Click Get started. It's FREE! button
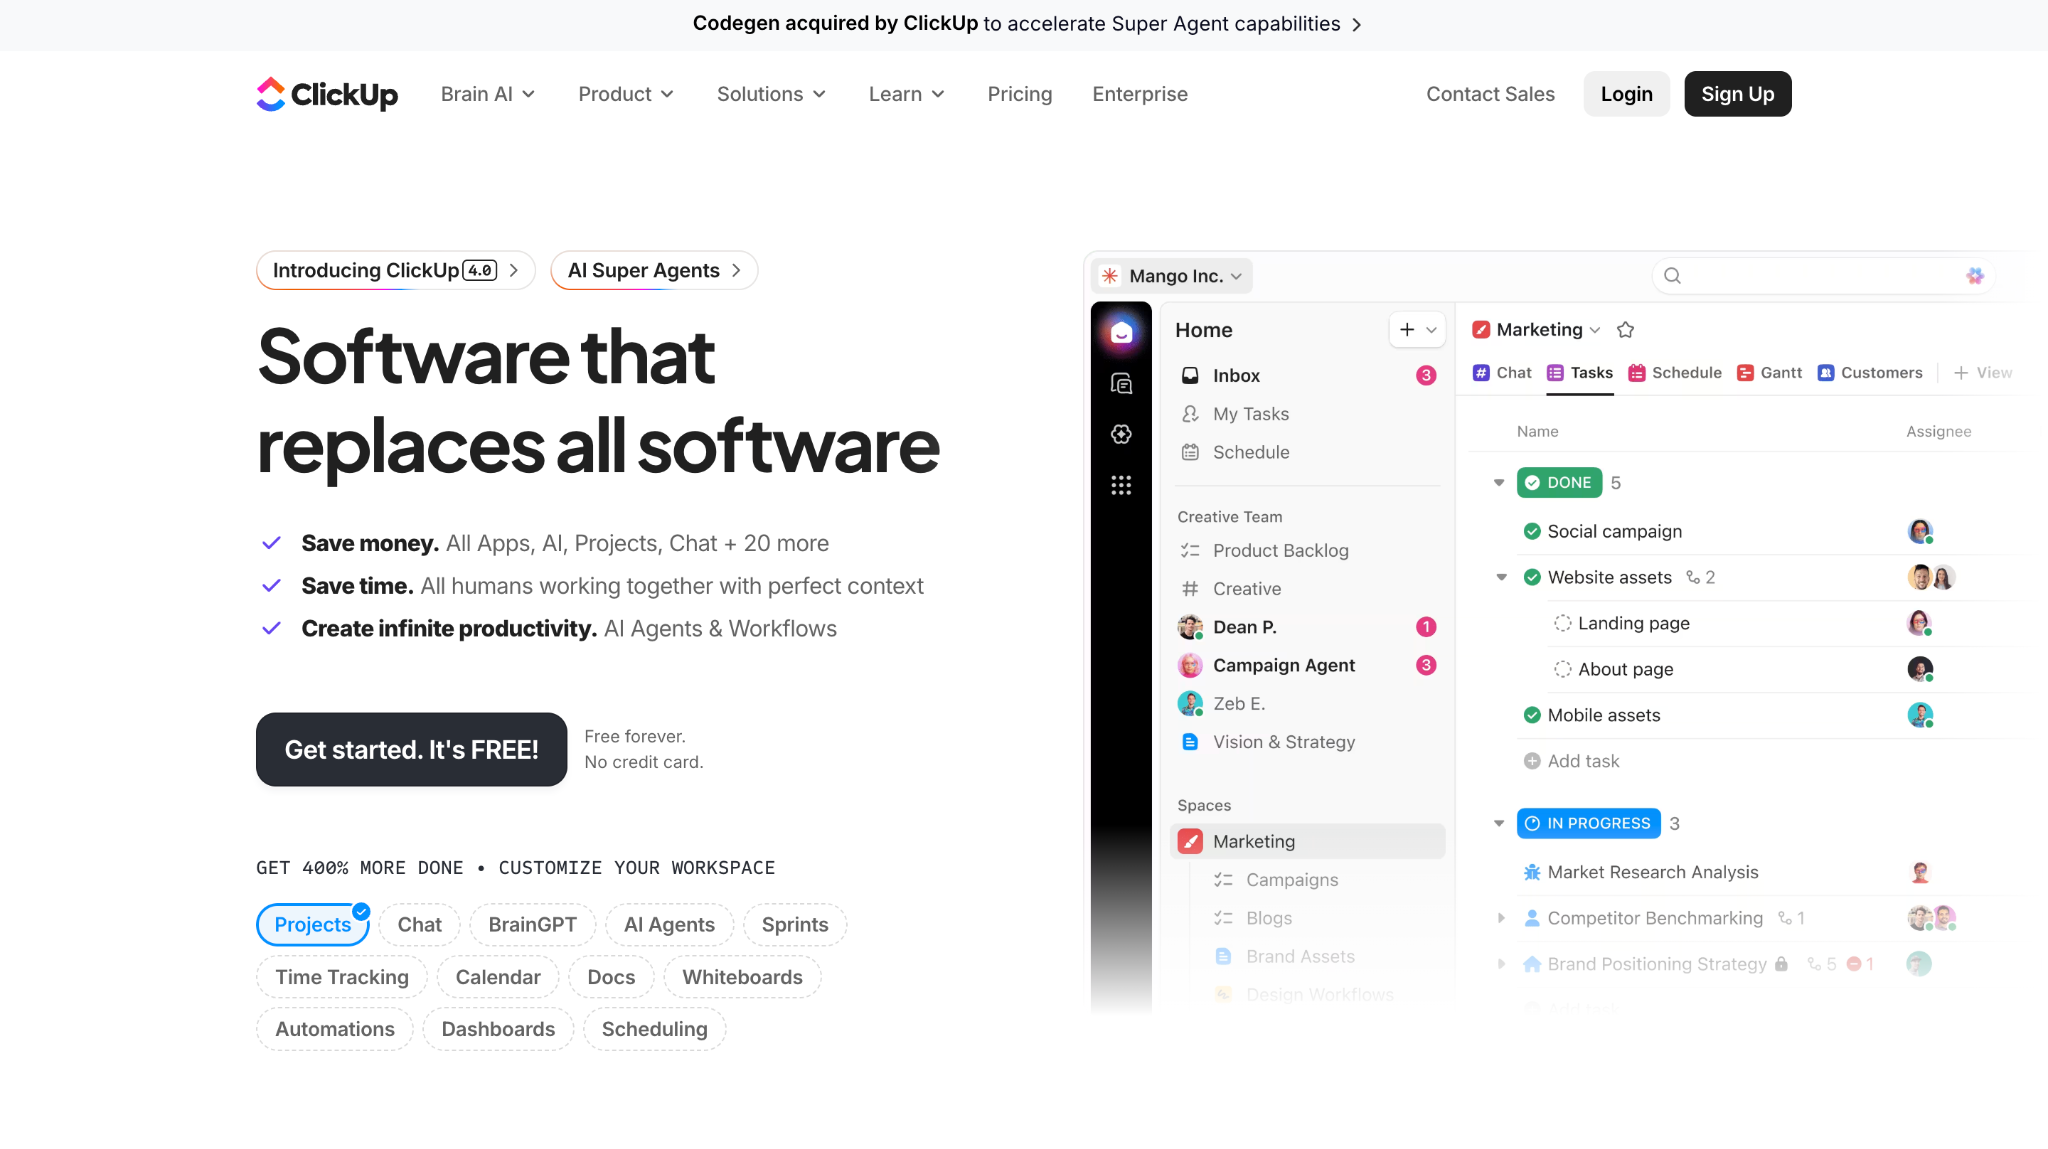 (411, 750)
